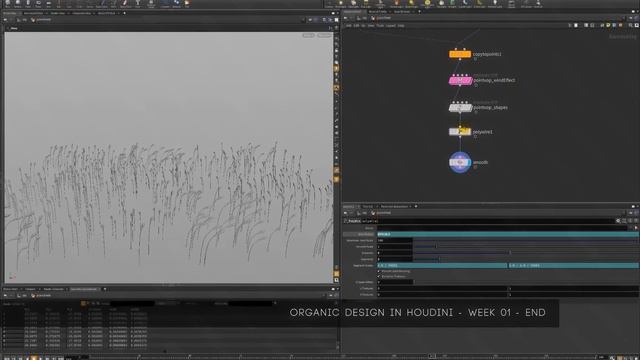
Task: Add a new pane tab beside Asset Browser
Action: click(419, 12)
